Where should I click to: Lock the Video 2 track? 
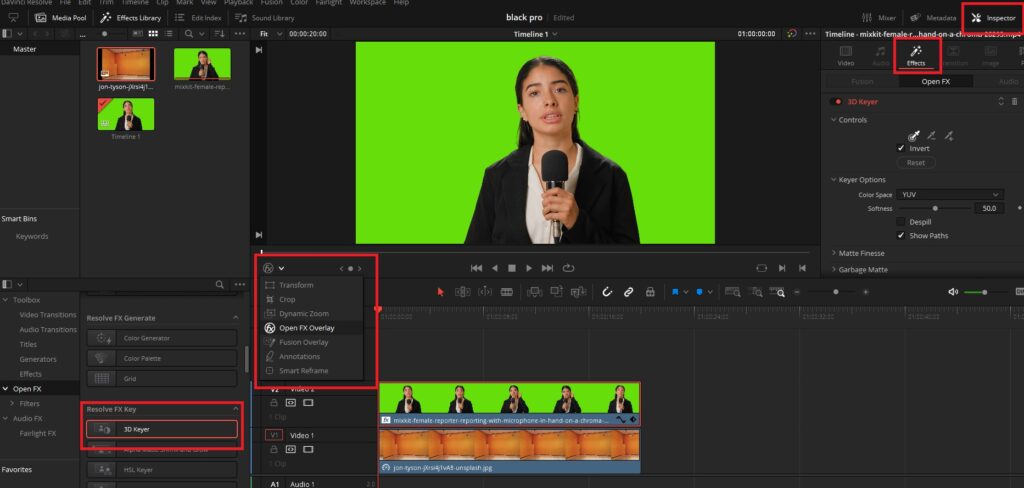click(274, 402)
